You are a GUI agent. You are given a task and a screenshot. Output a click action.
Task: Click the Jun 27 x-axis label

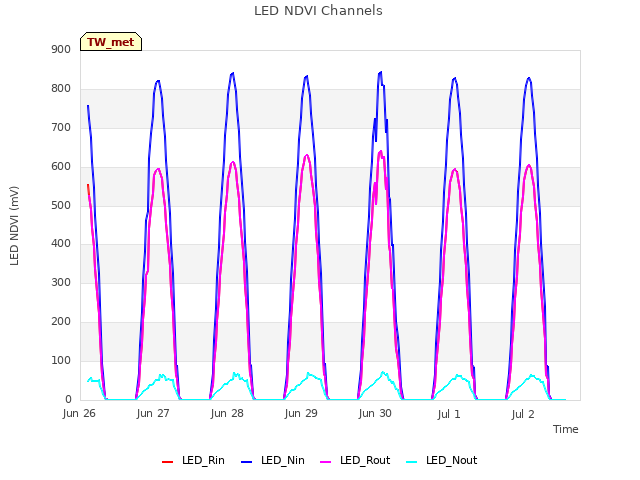pyautogui.click(x=153, y=413)
